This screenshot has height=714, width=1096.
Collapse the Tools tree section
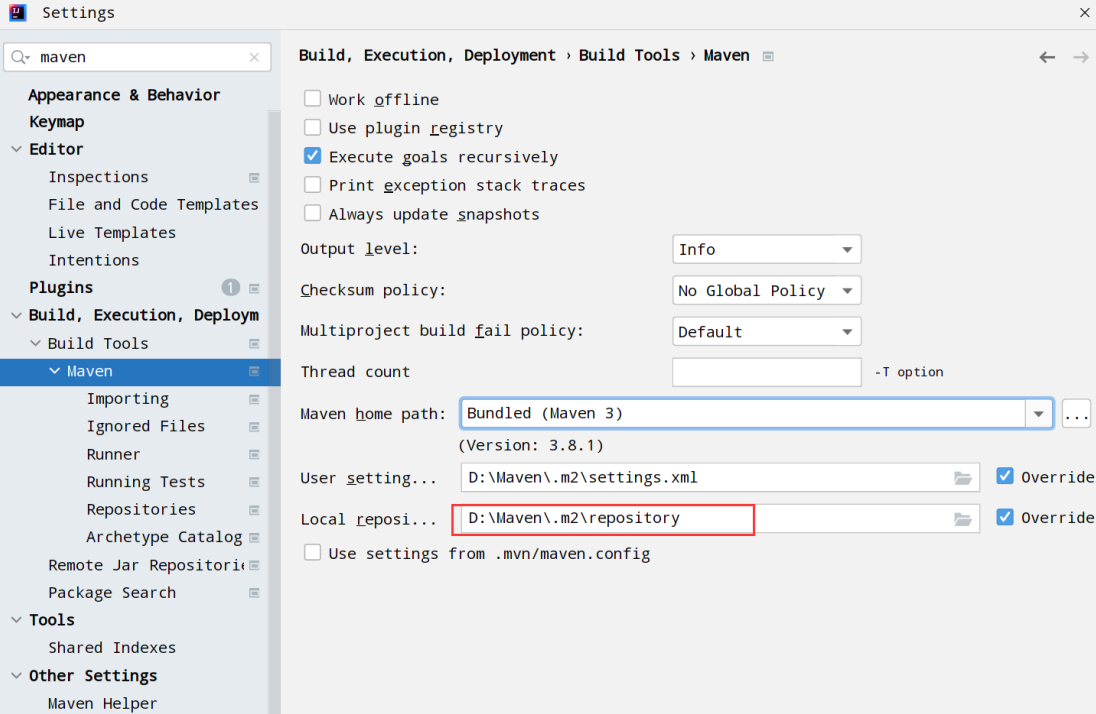[17, 620]
